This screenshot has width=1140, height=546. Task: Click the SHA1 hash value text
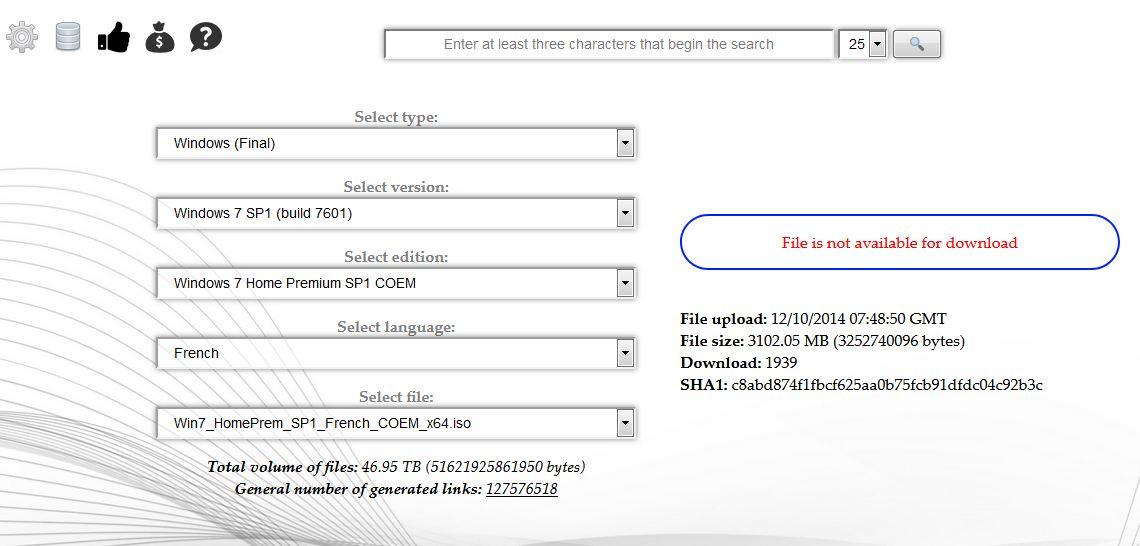(x=887, y=385)
